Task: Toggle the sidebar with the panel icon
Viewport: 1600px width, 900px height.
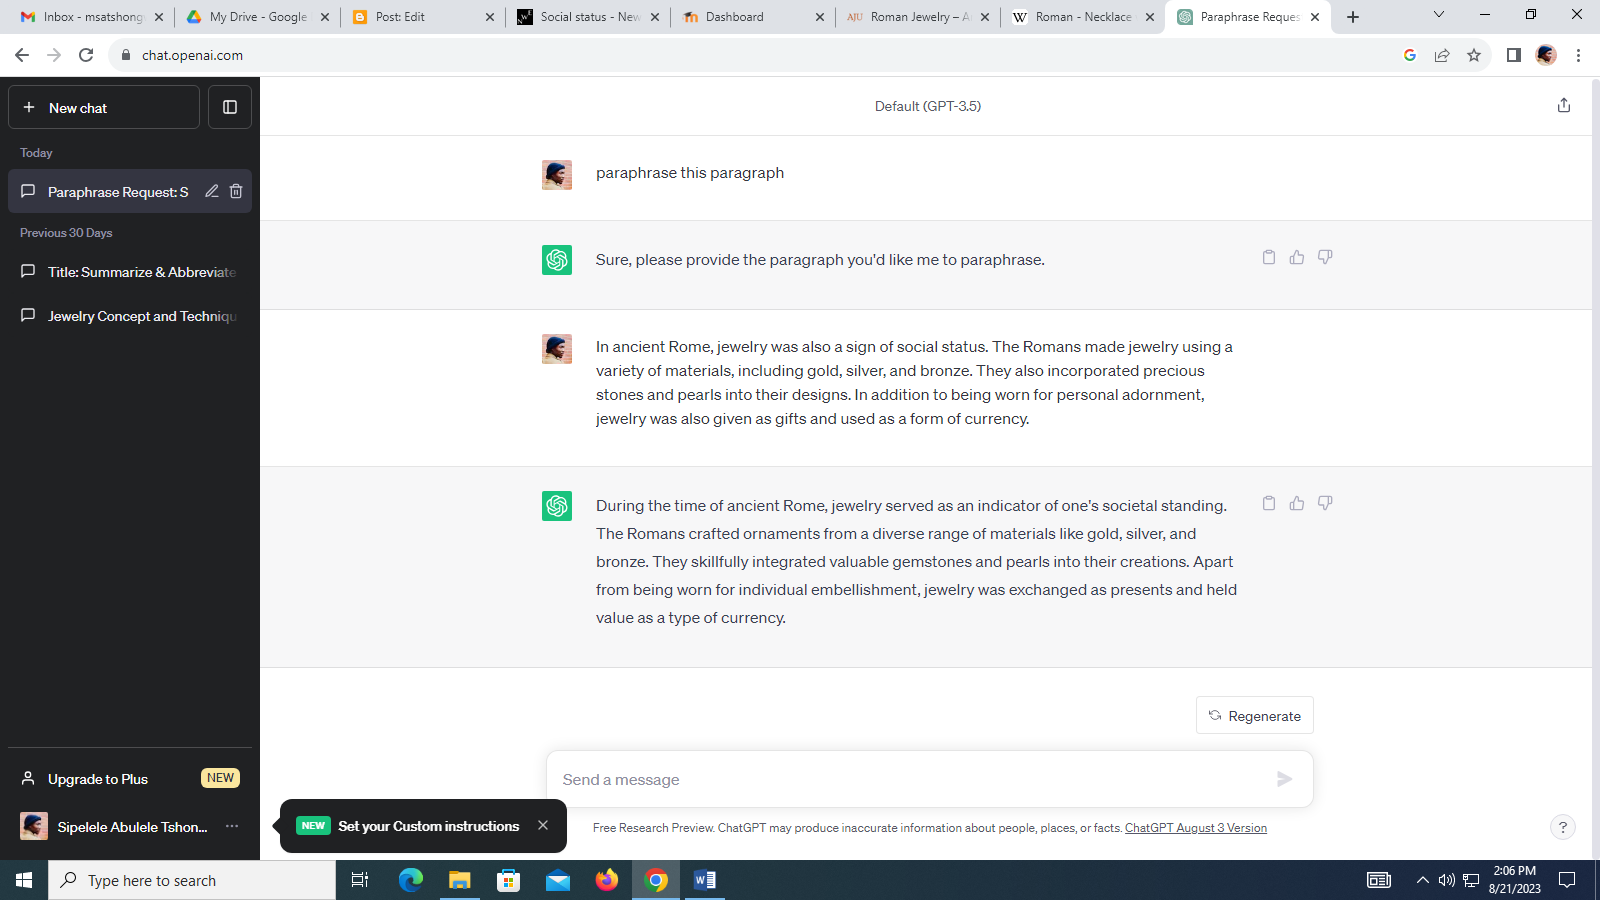Action: (230, 107)
